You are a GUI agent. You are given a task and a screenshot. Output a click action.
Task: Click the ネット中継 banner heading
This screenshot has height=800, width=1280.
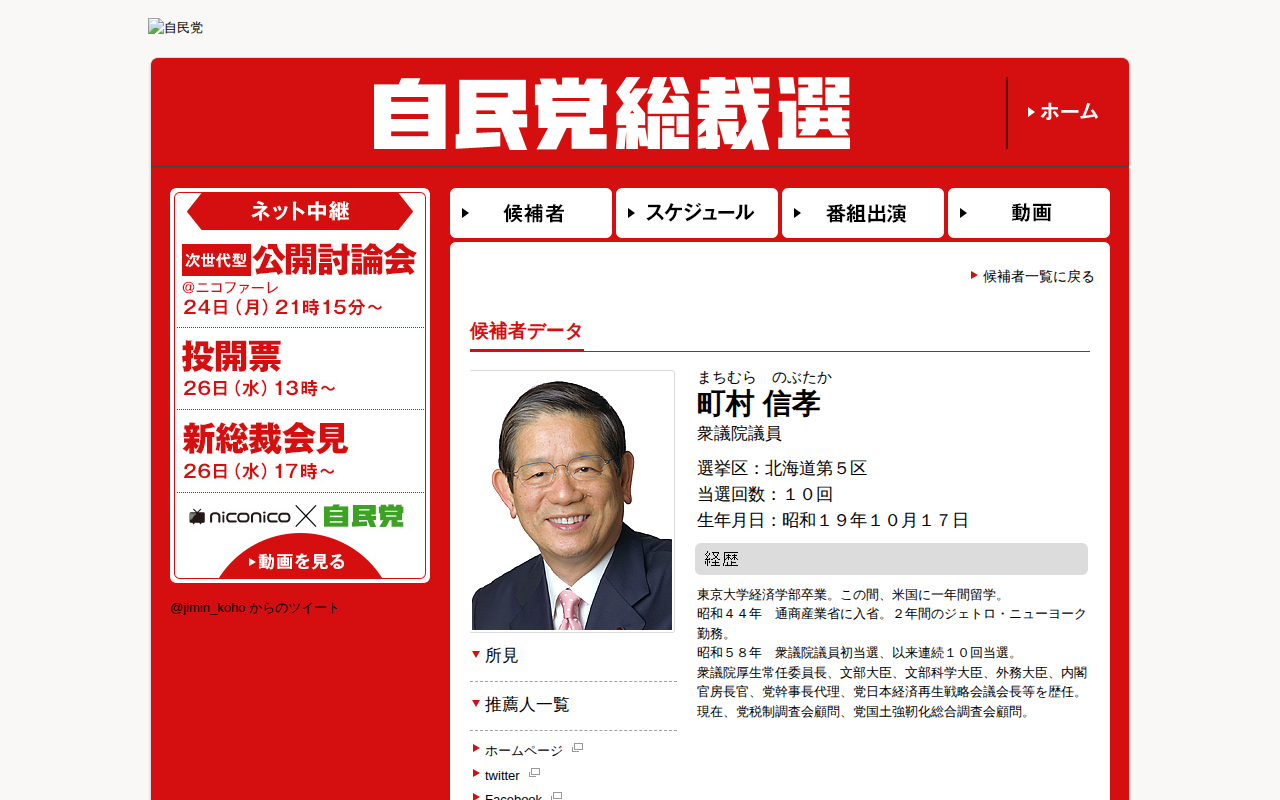(x=300, y=212)
